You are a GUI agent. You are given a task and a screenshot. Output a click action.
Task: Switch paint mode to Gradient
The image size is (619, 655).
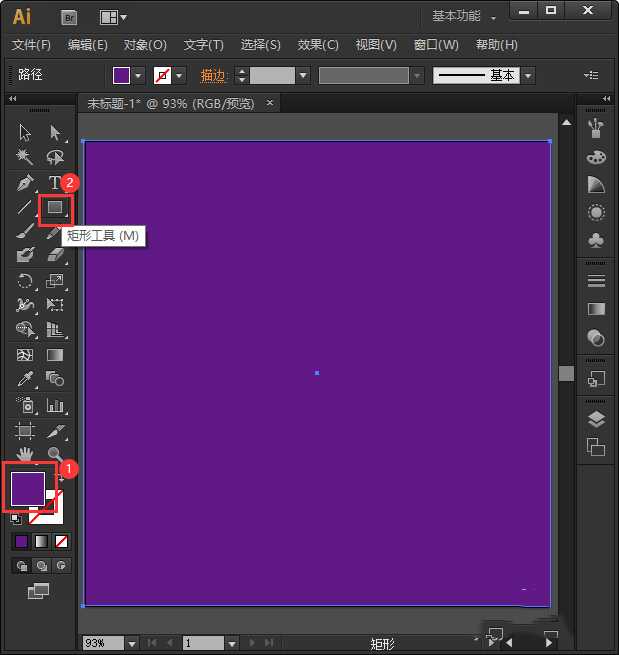(41, 541)
